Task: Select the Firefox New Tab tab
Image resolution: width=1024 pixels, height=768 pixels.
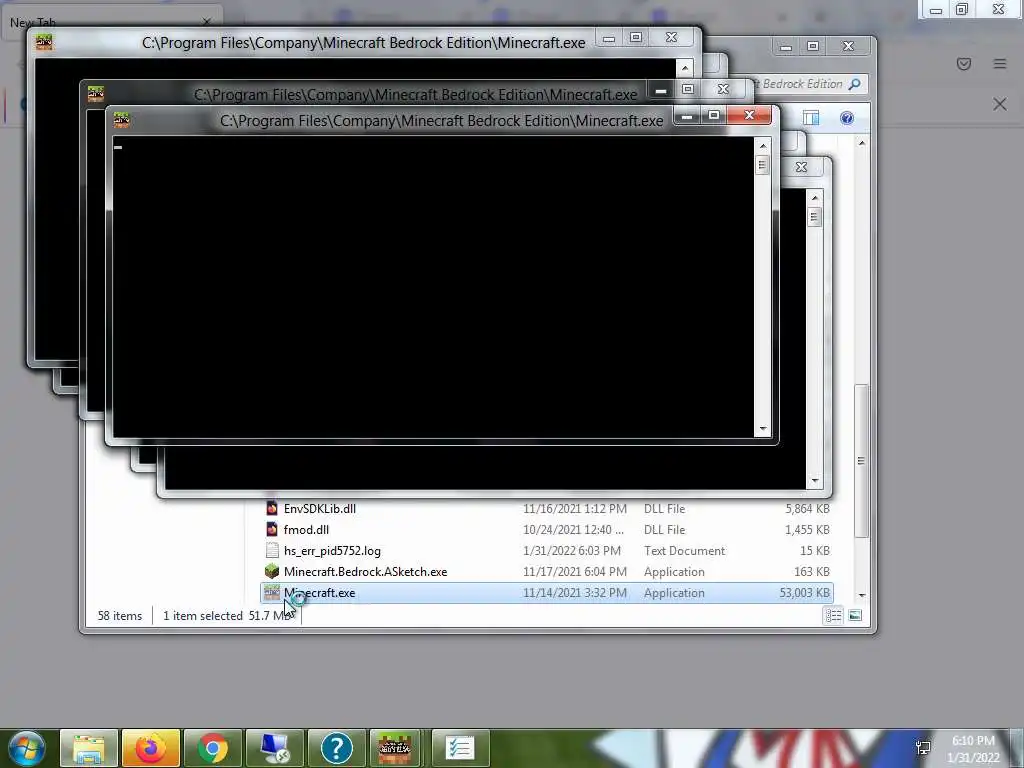Action: tap(111, 22)
